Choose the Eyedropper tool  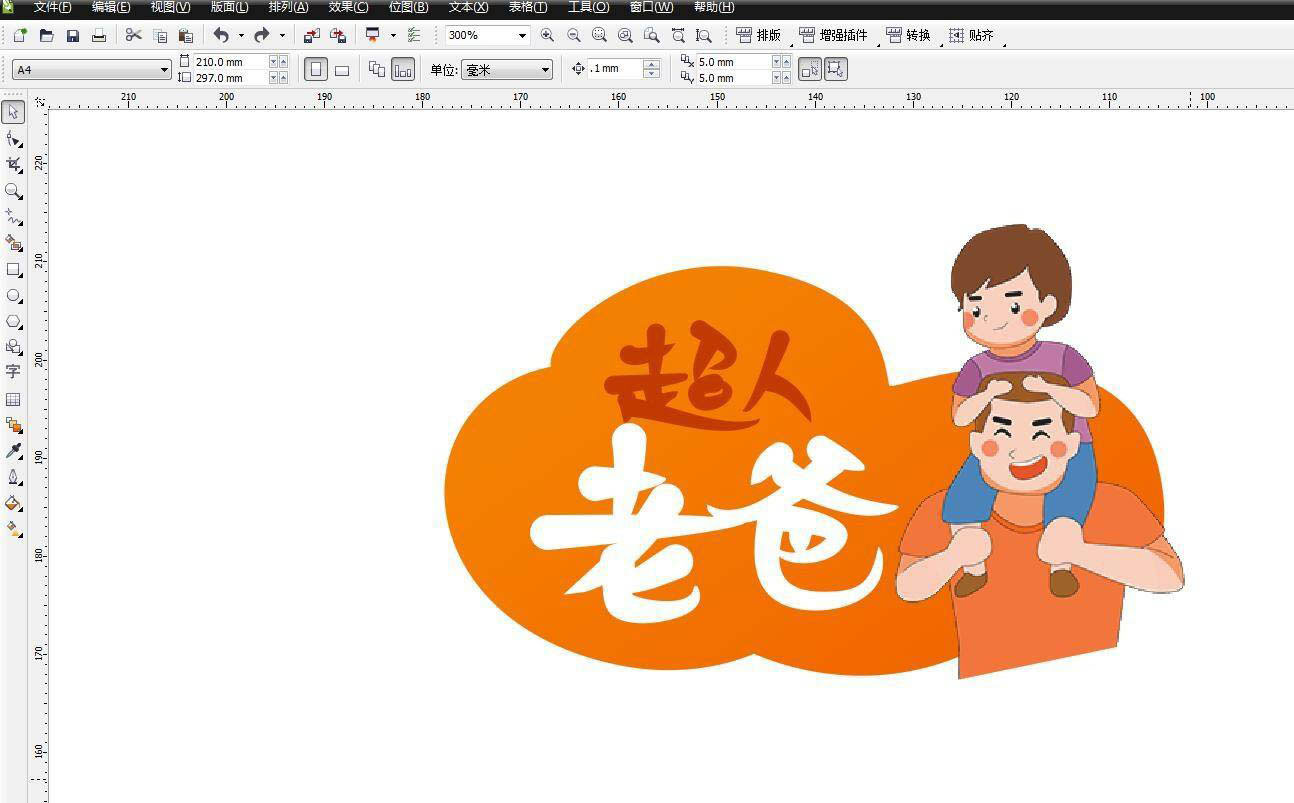tap(13, 451)
